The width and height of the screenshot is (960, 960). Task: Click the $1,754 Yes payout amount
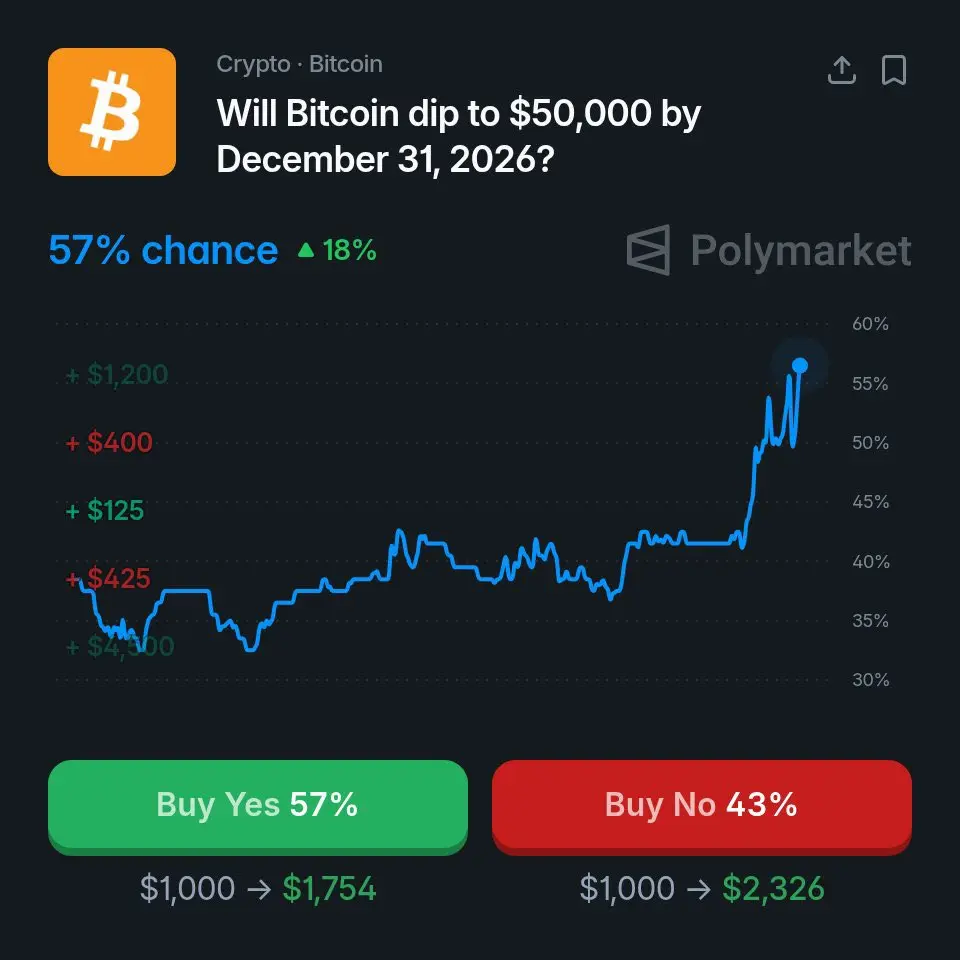click(329, 888)
